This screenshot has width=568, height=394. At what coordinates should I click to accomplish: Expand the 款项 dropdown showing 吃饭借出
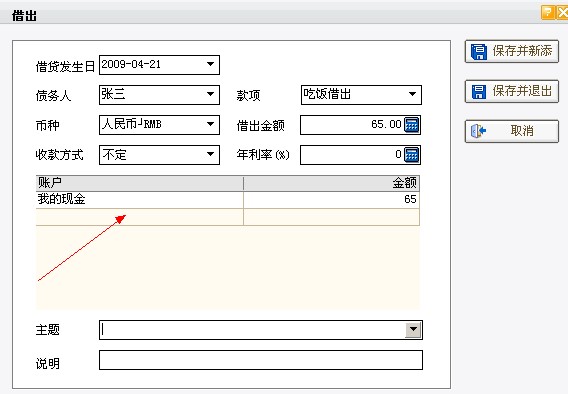(412, 95)
